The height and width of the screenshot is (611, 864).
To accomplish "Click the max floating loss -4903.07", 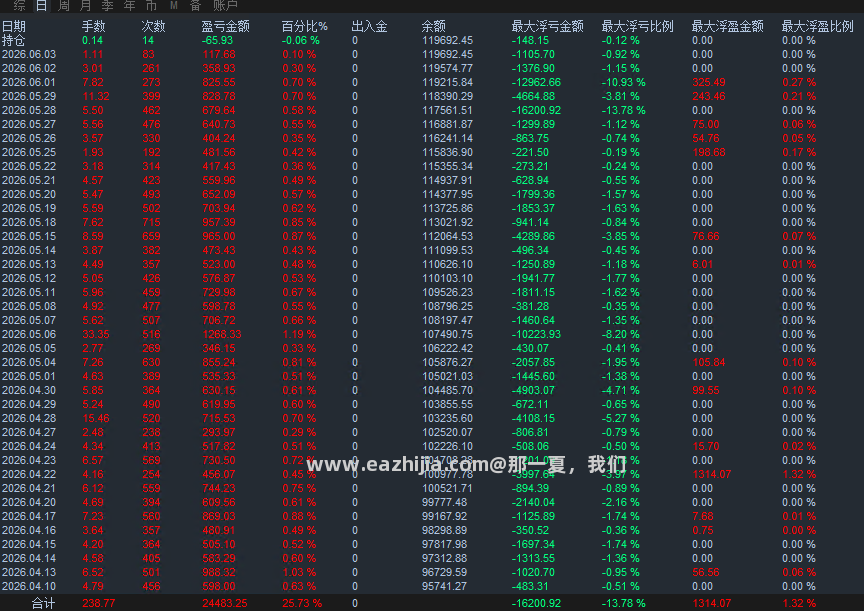I will click(533, 390).
